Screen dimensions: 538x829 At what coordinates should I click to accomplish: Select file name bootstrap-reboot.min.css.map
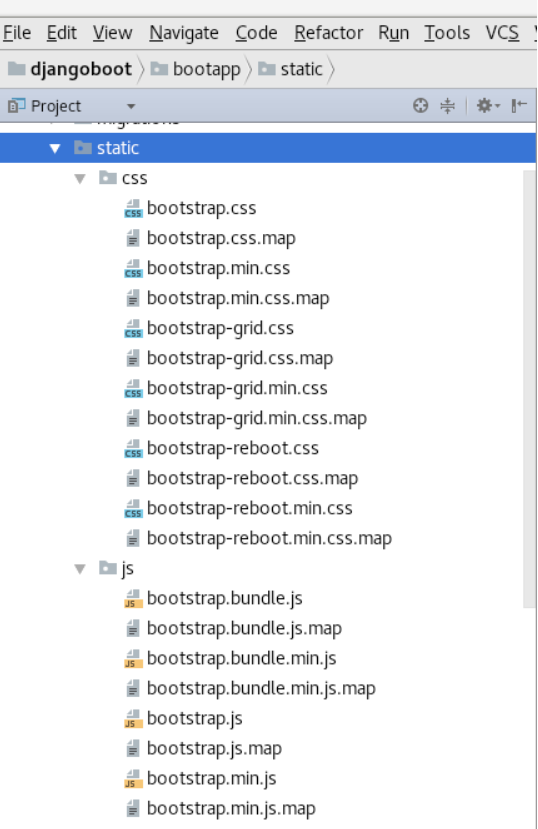pyautogui.click(x=270, y=538)
